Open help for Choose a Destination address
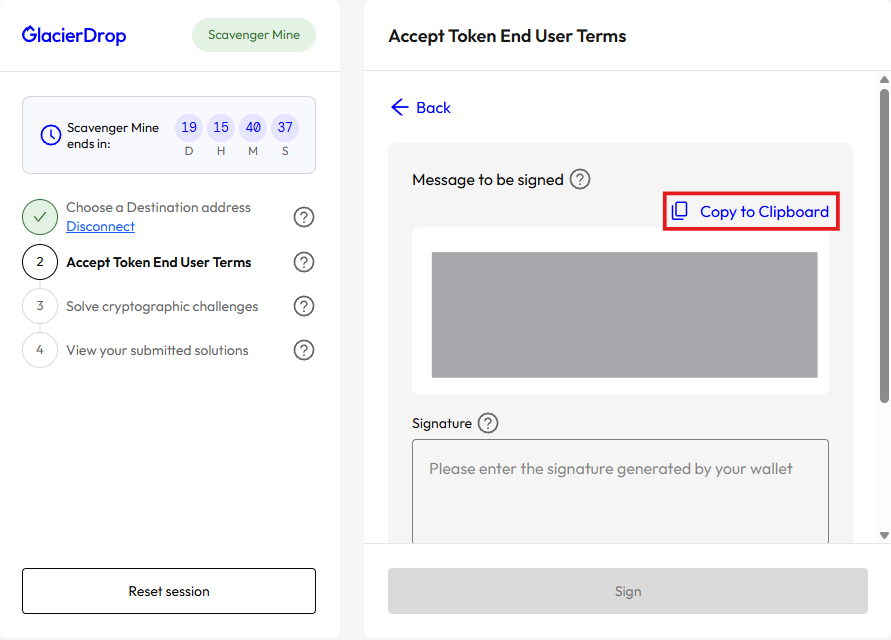 pos(304,217)
